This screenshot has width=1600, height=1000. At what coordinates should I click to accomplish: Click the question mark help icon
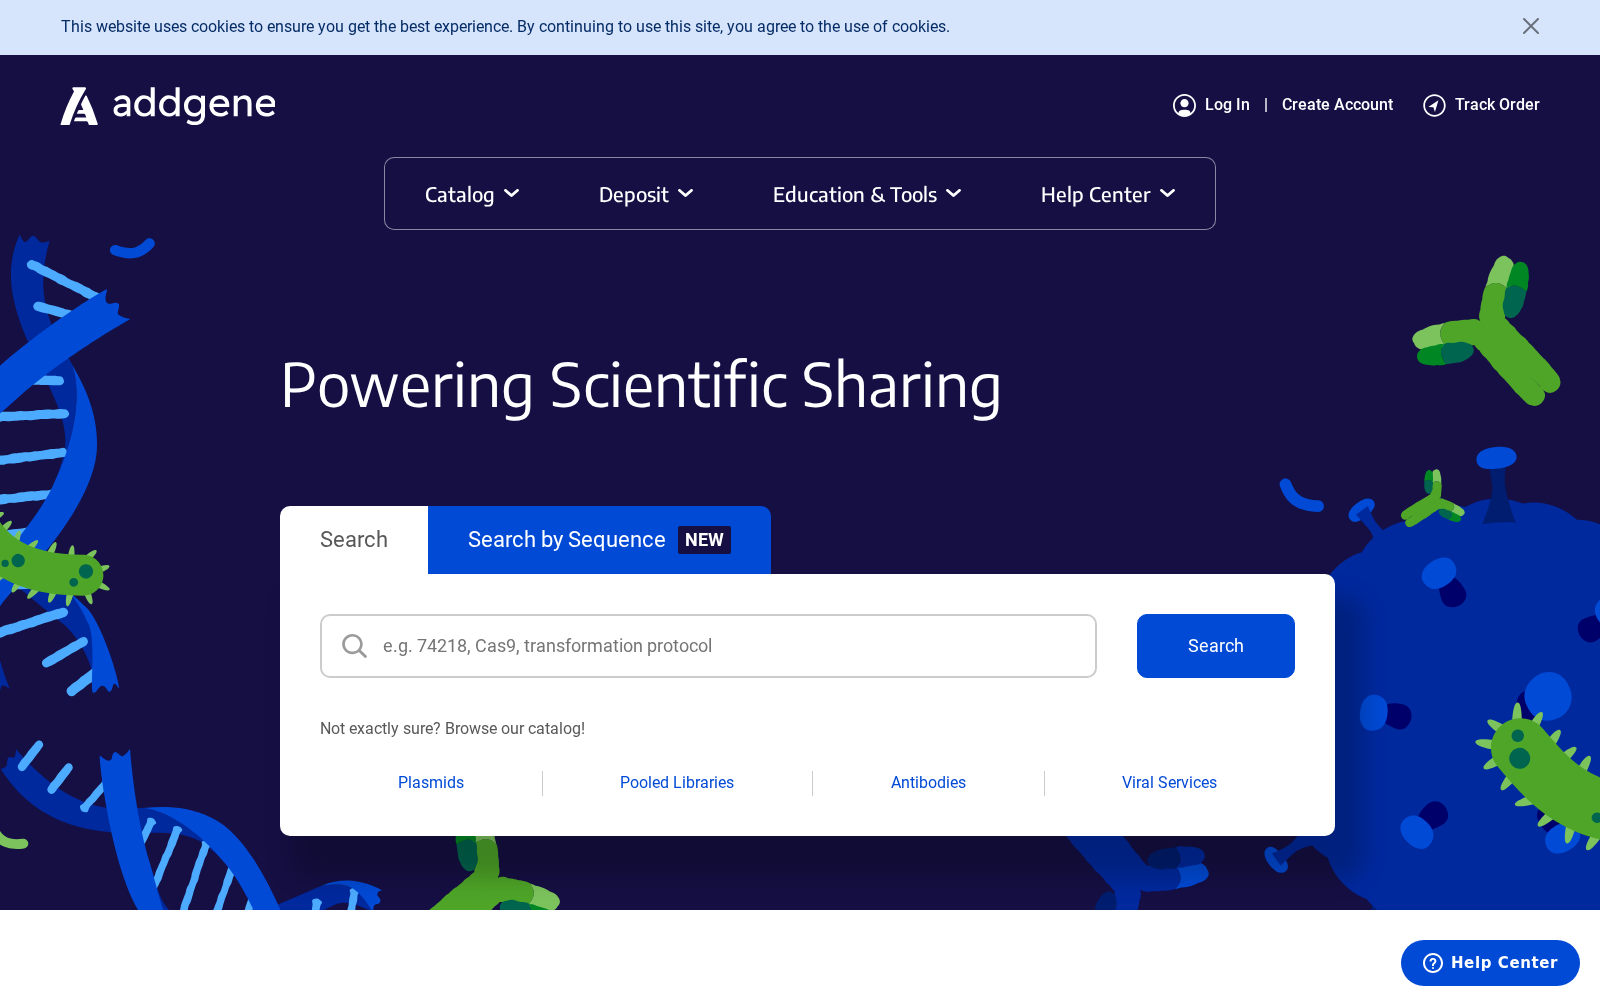coord(1433,963)
